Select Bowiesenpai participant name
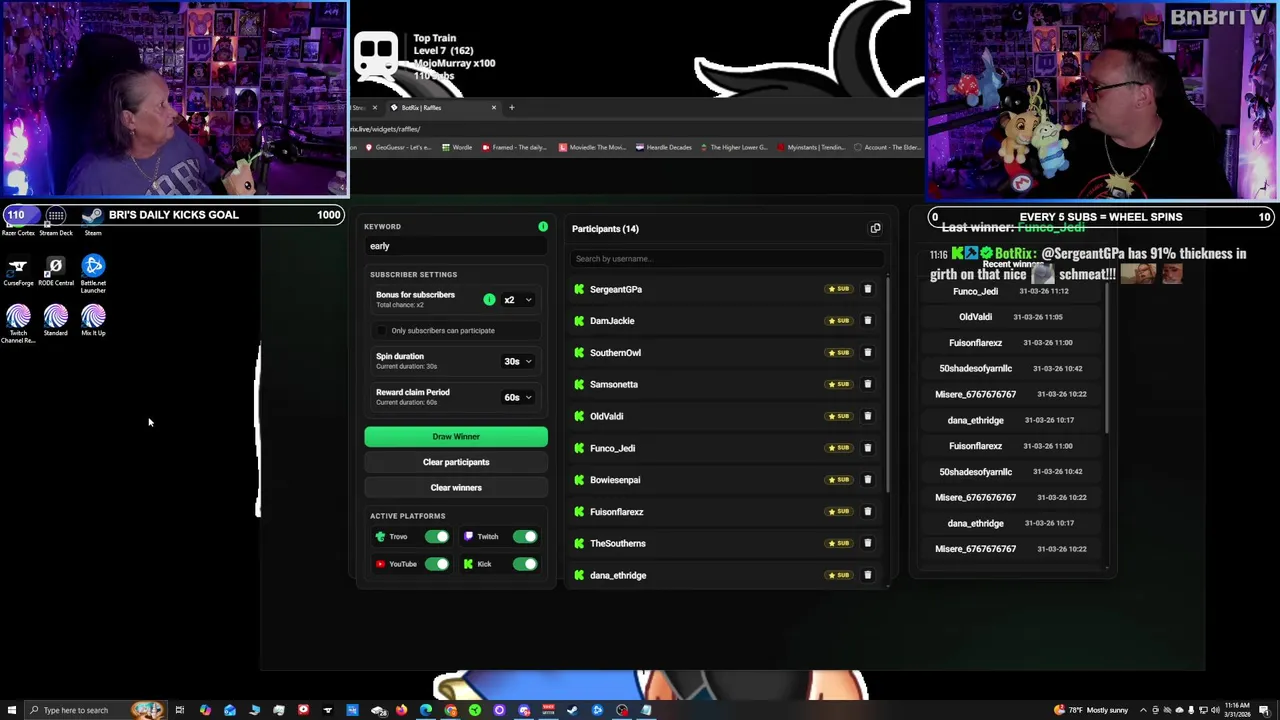Viewport: 1280px width, 720px height. point(615,480)
